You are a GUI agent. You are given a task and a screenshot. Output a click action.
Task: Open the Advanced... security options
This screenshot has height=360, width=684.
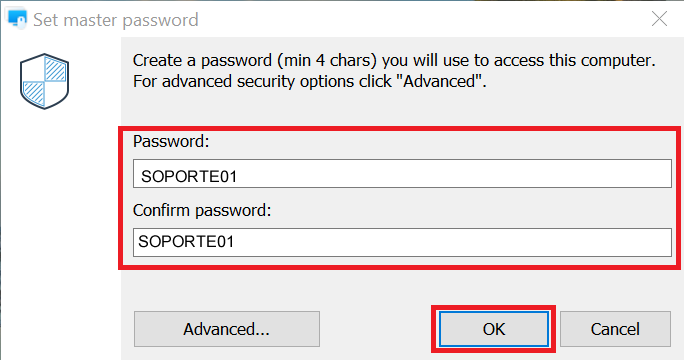click(227, 329)
